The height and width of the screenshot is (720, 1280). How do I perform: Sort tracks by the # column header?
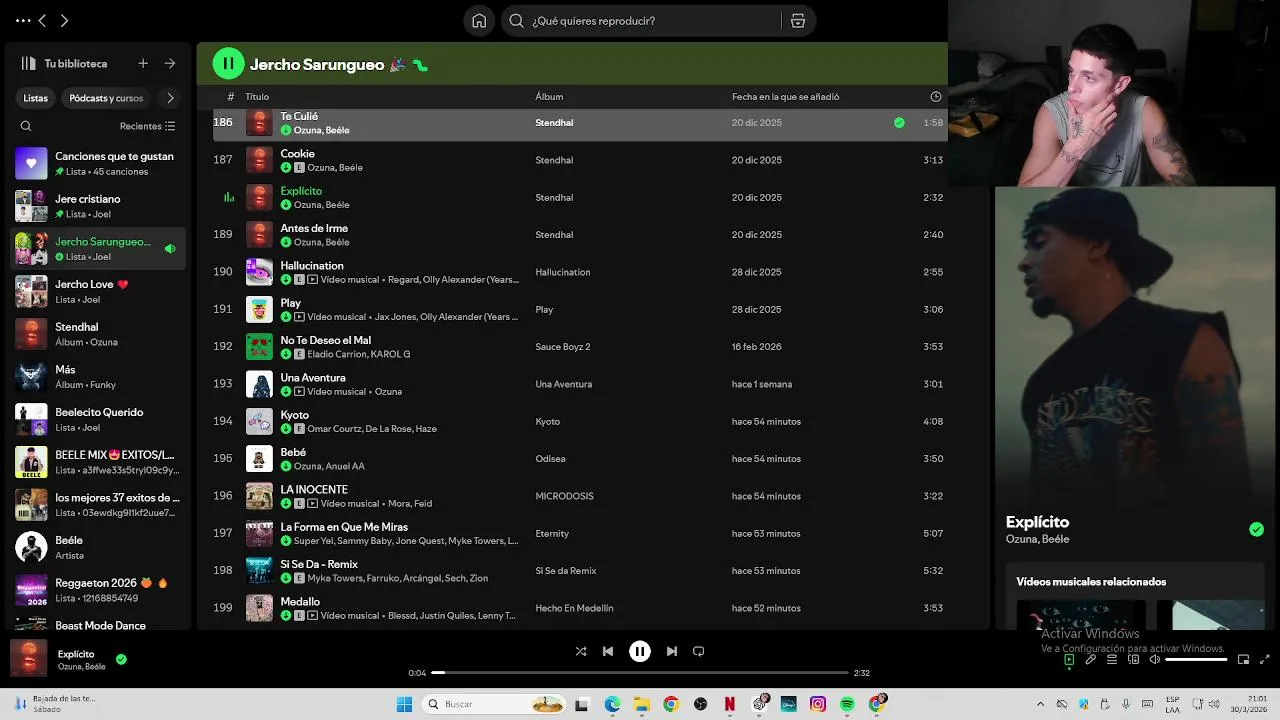[x=230, y=97]
